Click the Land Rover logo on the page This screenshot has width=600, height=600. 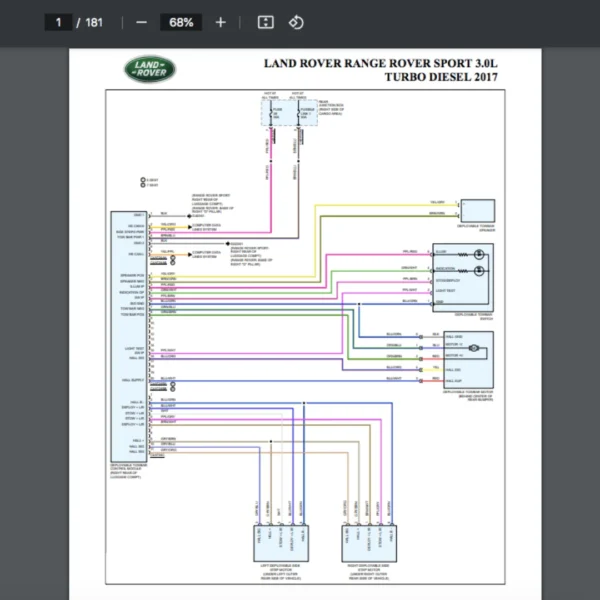tap(149, 69)
